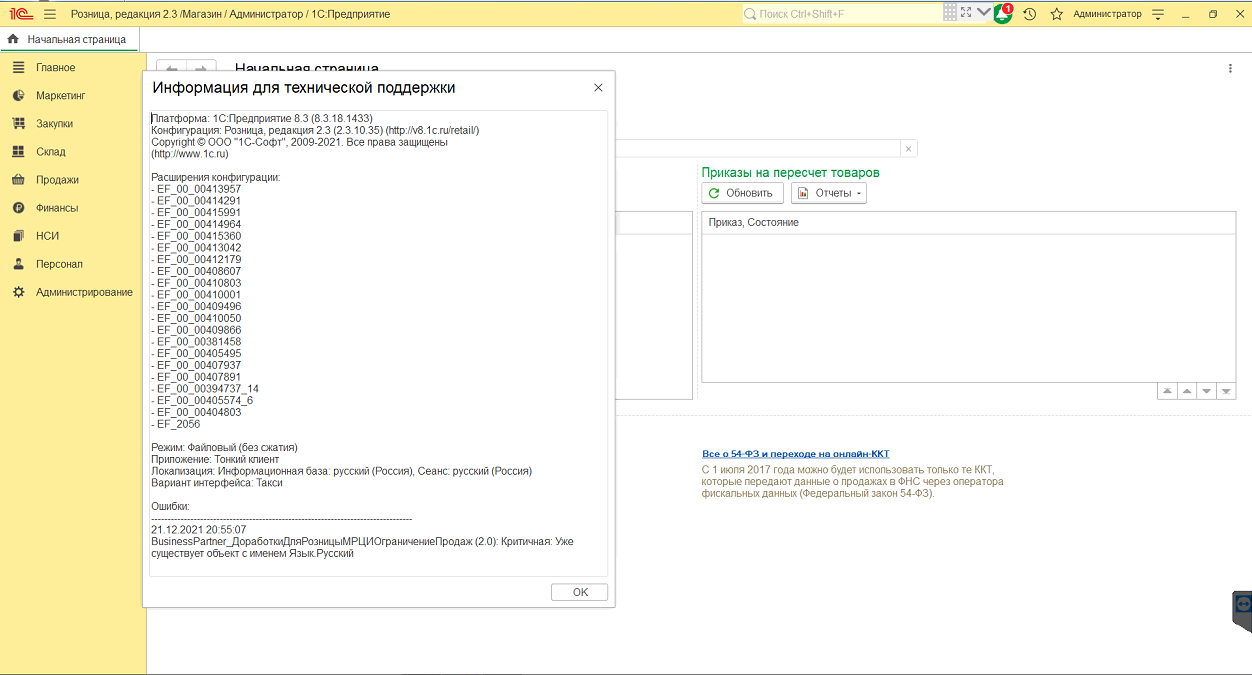
Task: Open the three-dot more actions menu
Action: coord(1230,68)
